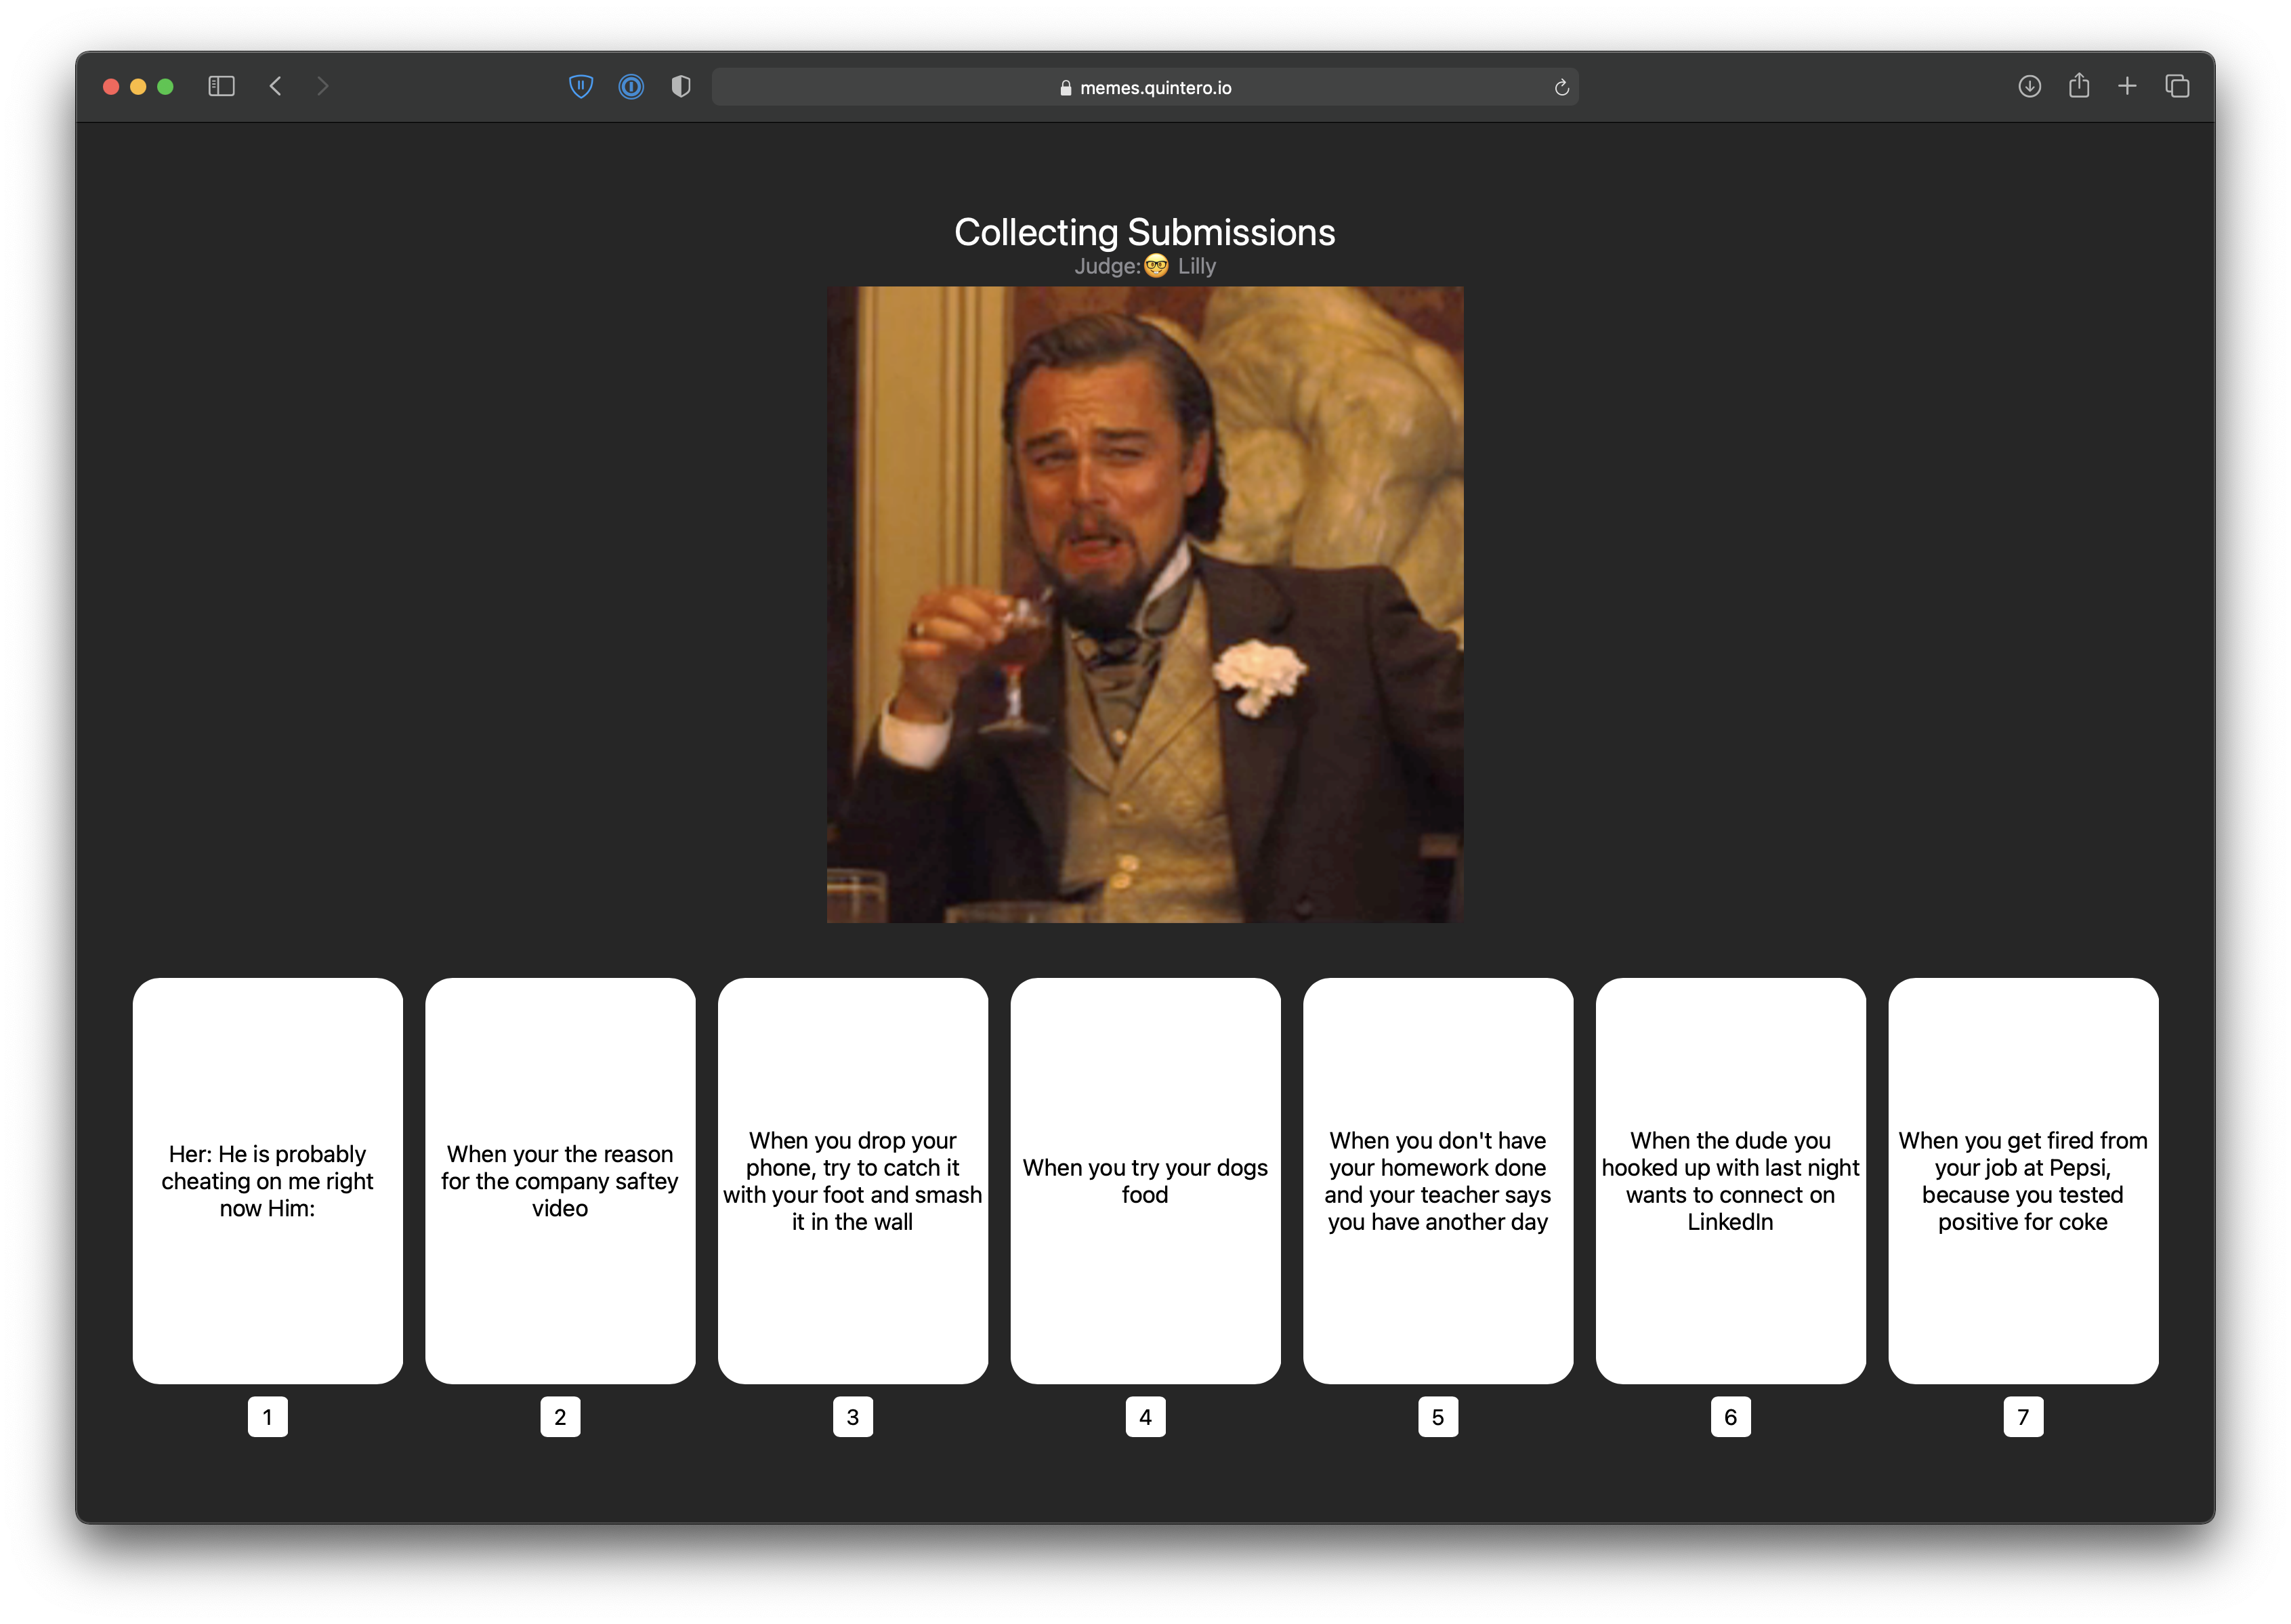Reload the page with refresh icon
The image size is (2291, 1624).
pos(1561,88)
